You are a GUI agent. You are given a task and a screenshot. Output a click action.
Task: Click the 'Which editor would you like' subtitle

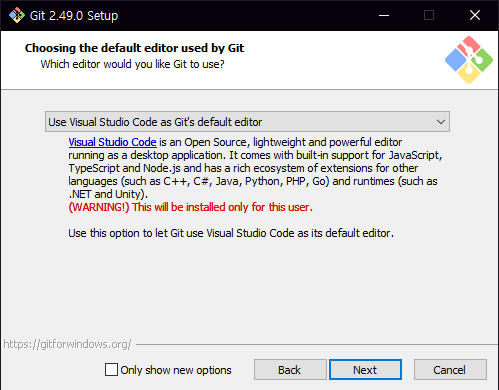point(132,64)
